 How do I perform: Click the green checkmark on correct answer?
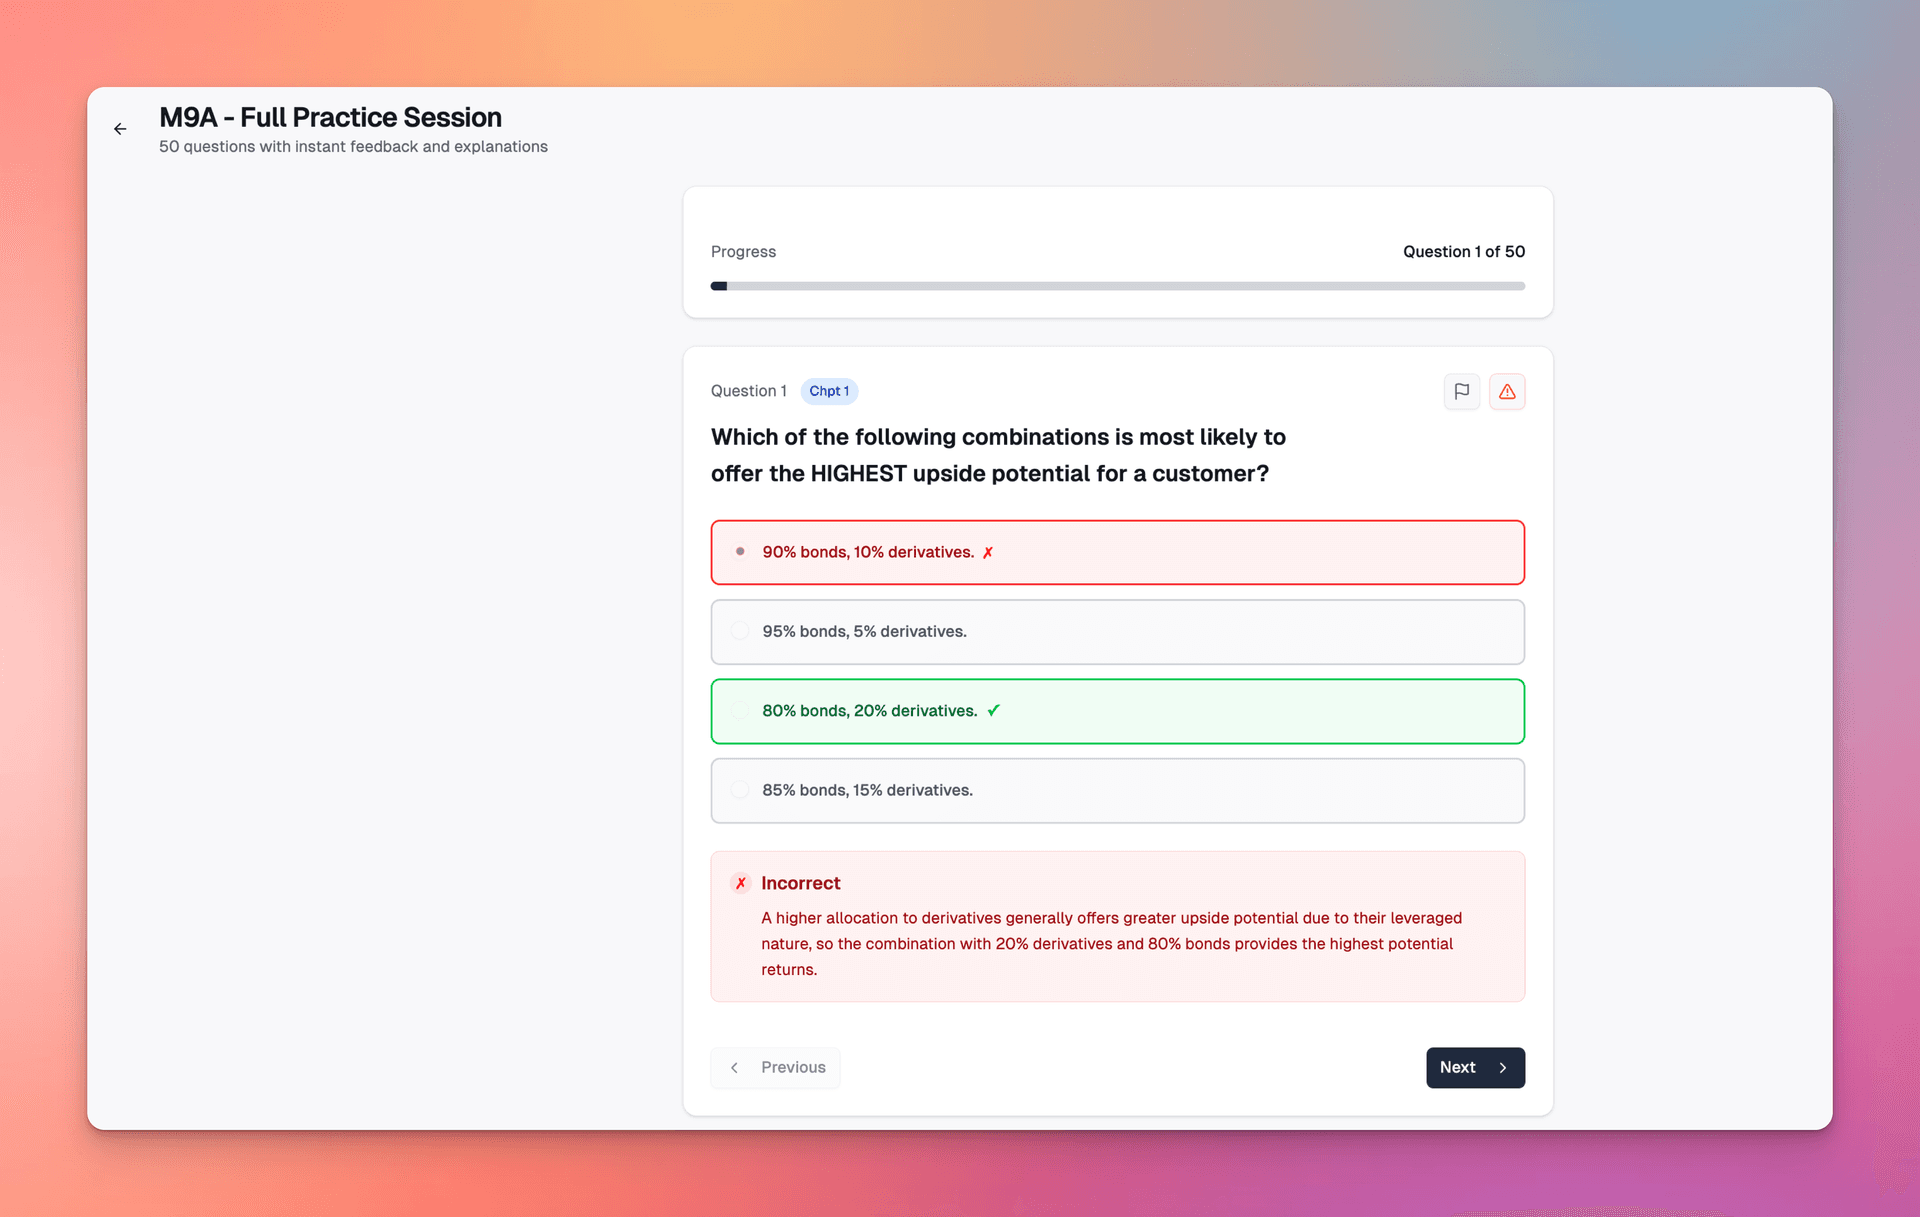point(993,711)
